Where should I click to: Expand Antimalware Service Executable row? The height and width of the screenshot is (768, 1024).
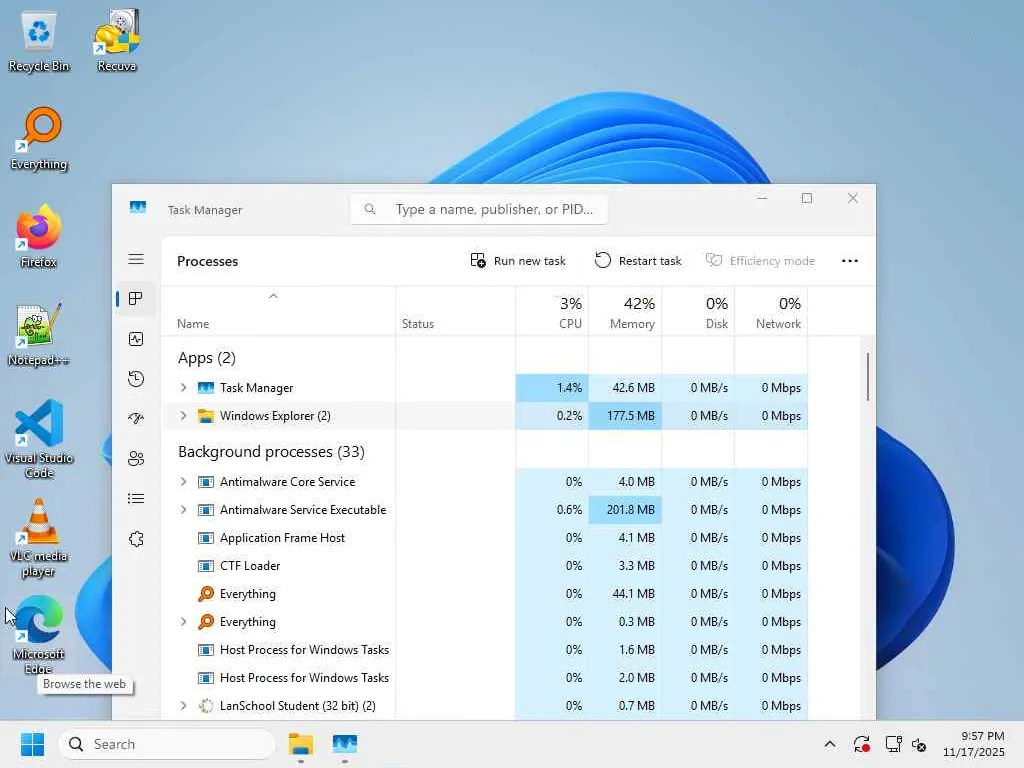[x=184, y=509]
